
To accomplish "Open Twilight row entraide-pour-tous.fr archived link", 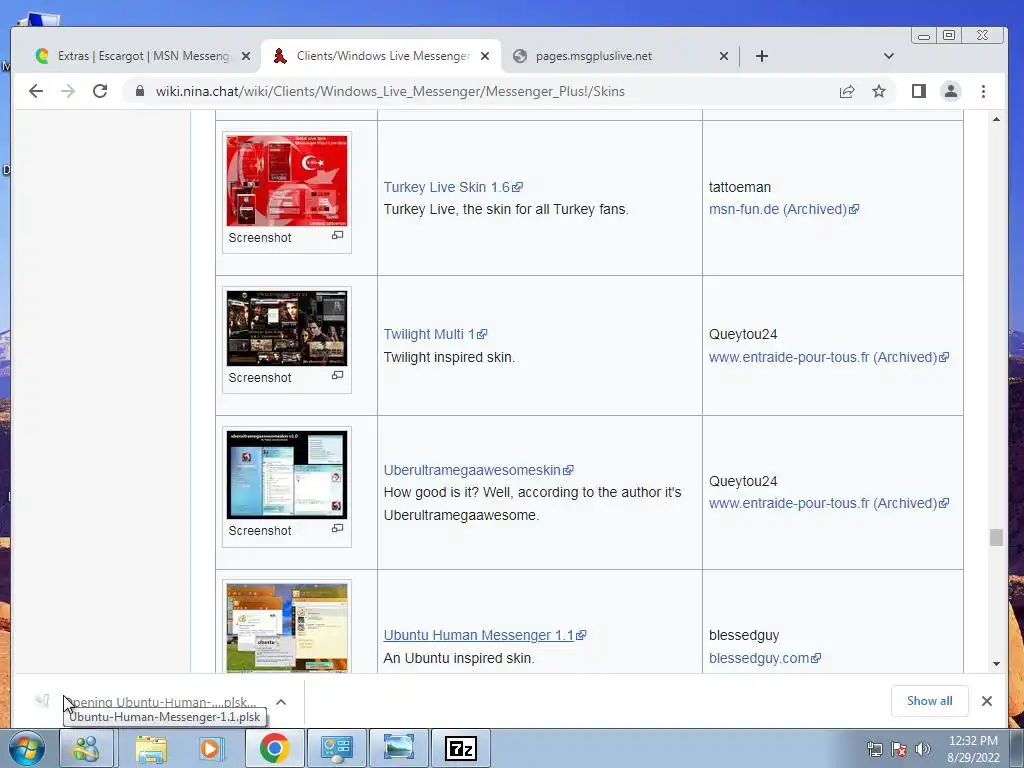I will pyautogui.click(x=829, y=357).
